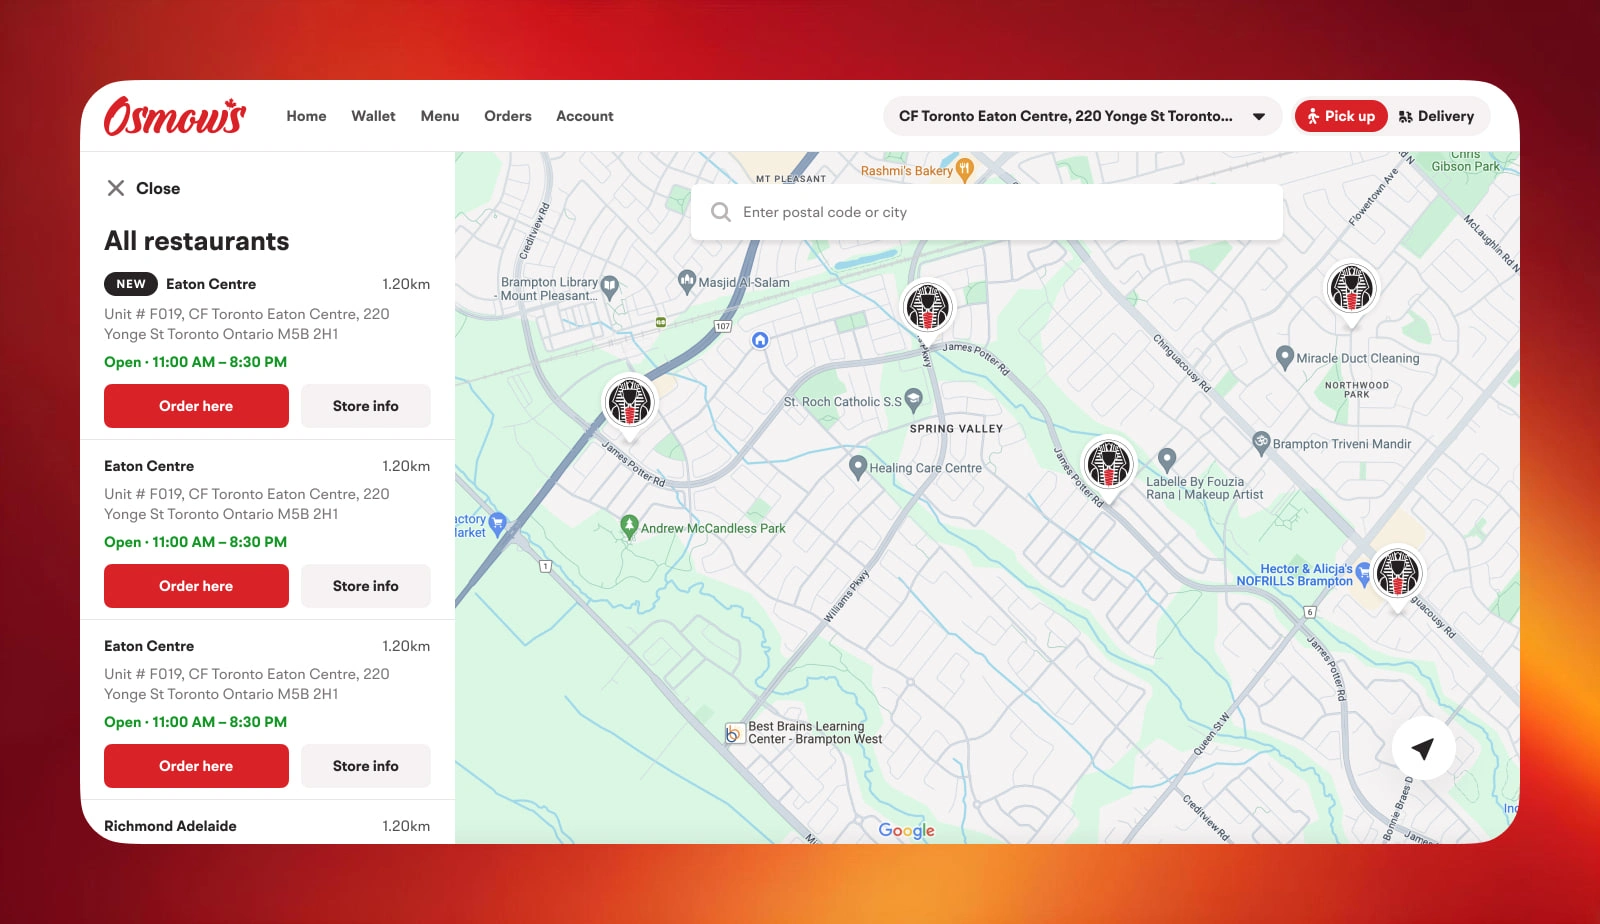Click the Brampton Triveni Mandir marker
Screen dimensions: 1600x924
tap(1261, 442)
